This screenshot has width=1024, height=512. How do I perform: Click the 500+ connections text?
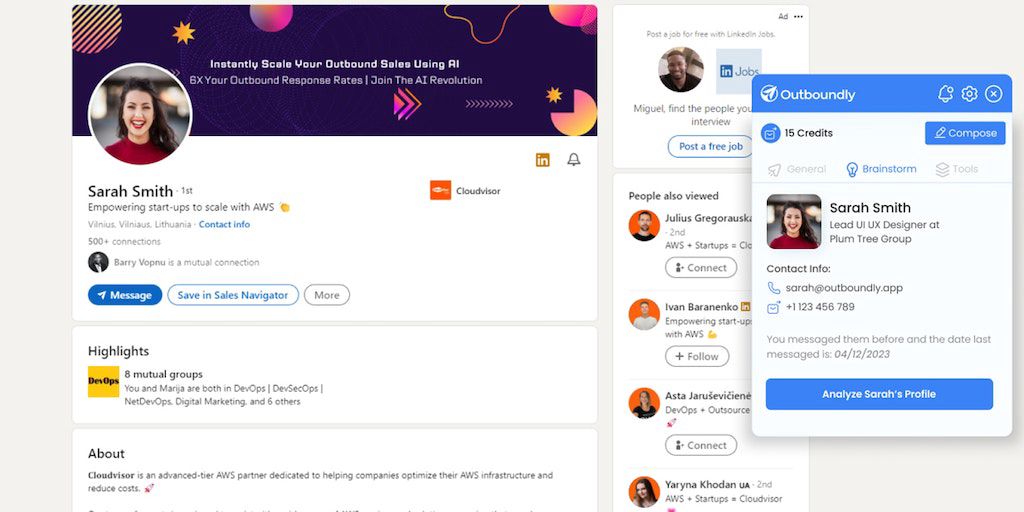click(x=124, y=242)
